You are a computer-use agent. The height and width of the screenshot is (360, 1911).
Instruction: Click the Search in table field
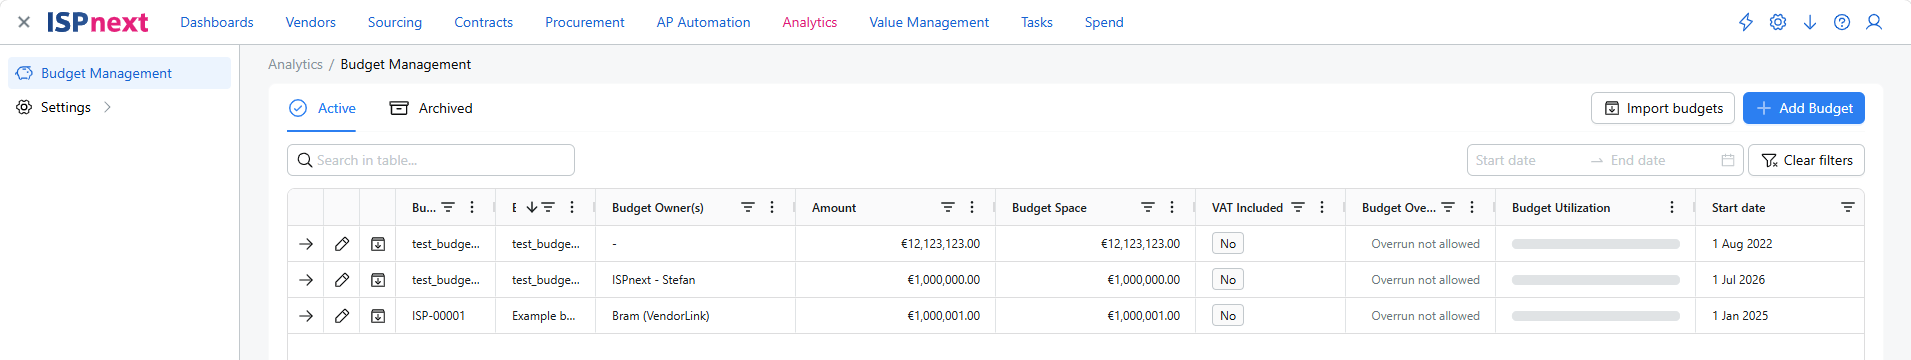431,160
